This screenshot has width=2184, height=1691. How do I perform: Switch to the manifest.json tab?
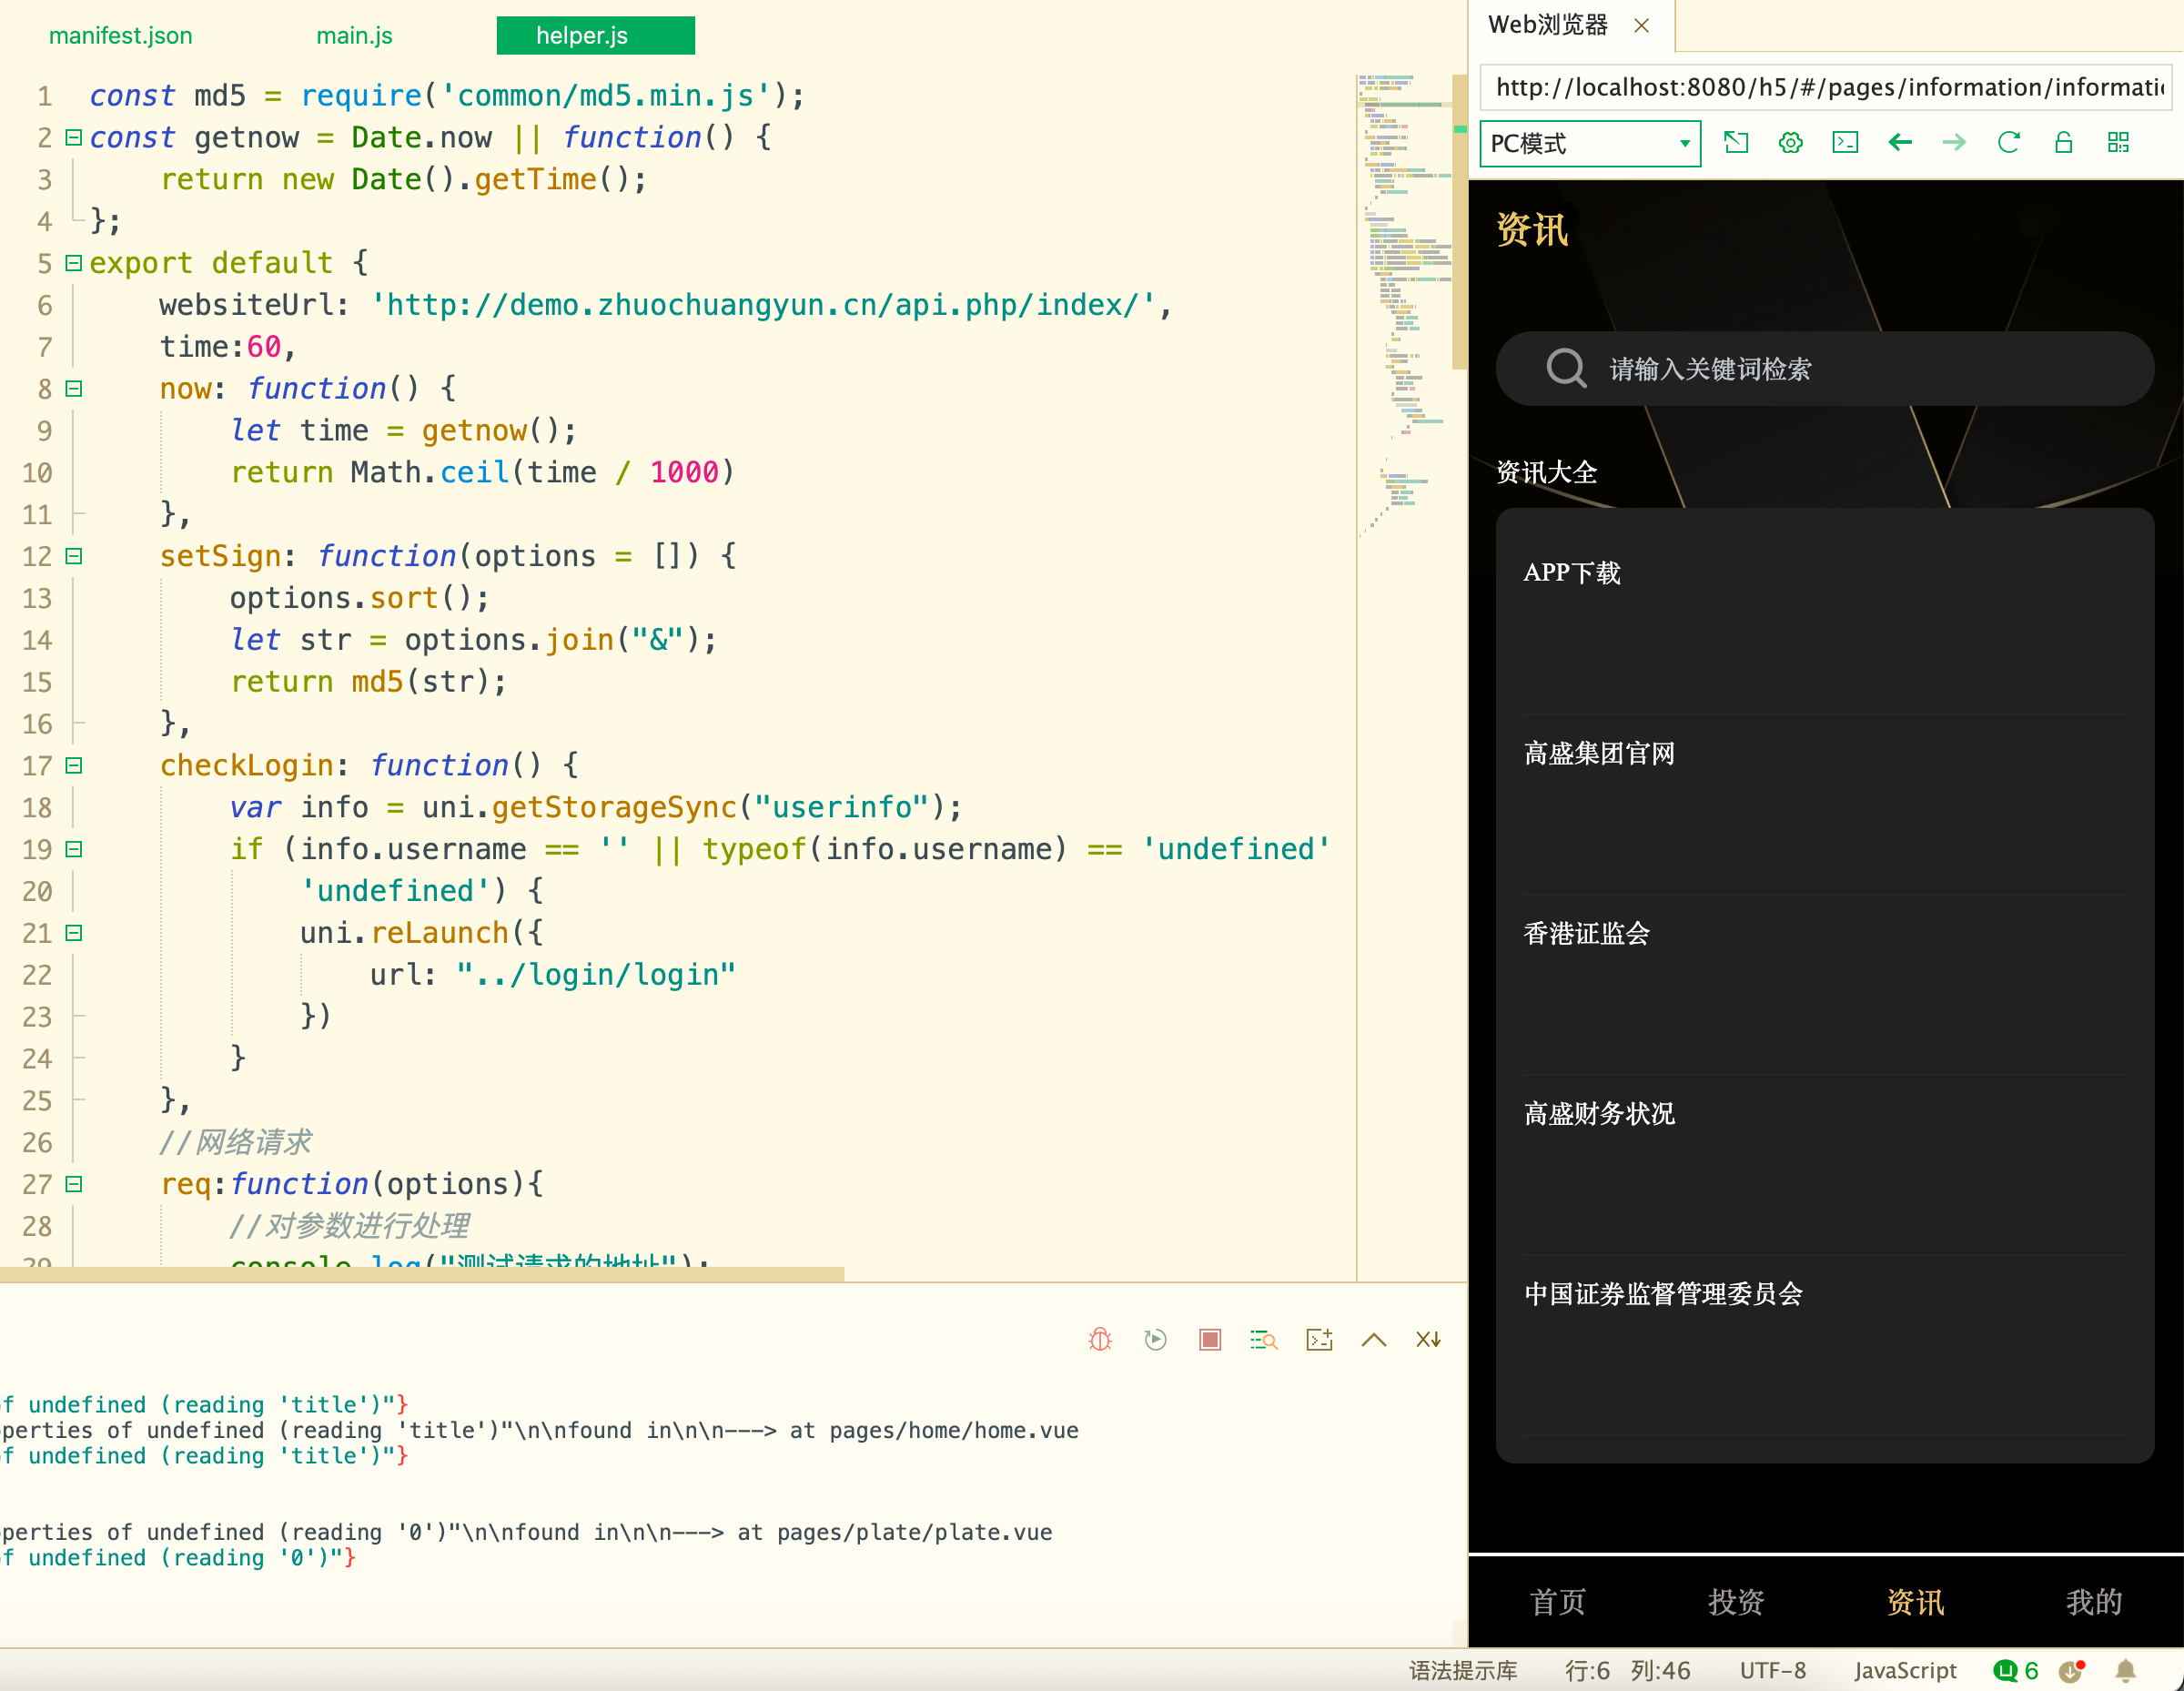(x=120, y=36)
